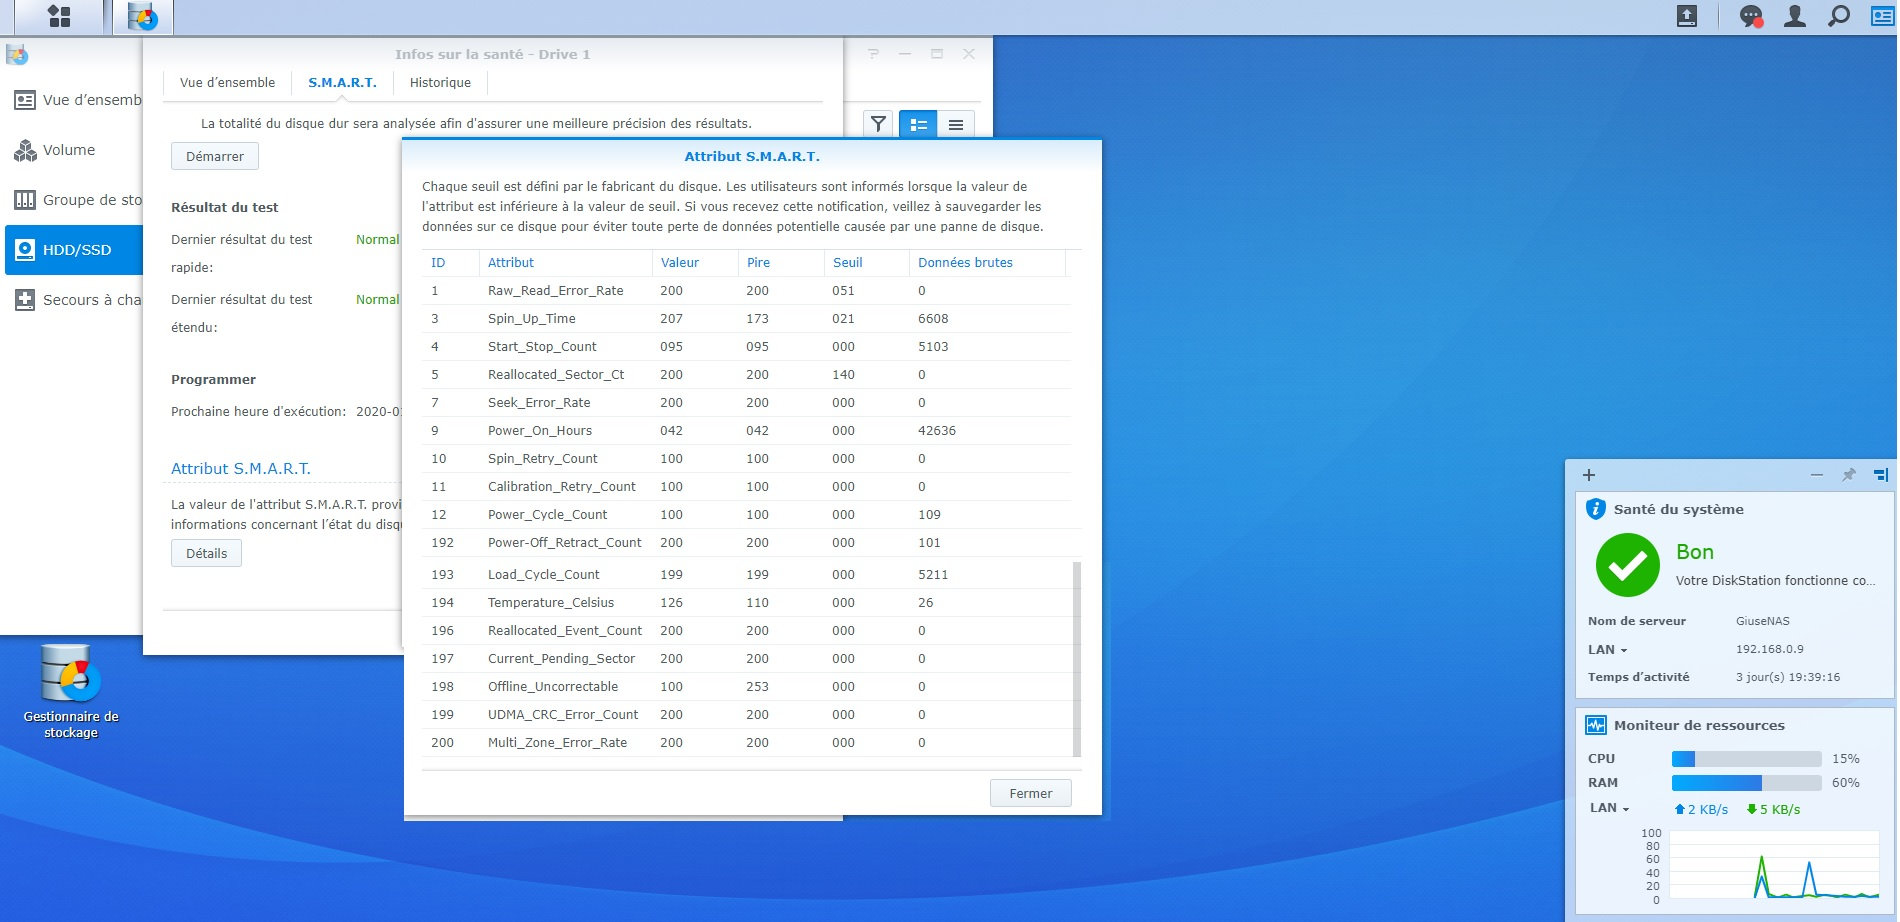The image size is (1900, 922).
Task: Open the search magnifier icon
Action: (1838, 16)
